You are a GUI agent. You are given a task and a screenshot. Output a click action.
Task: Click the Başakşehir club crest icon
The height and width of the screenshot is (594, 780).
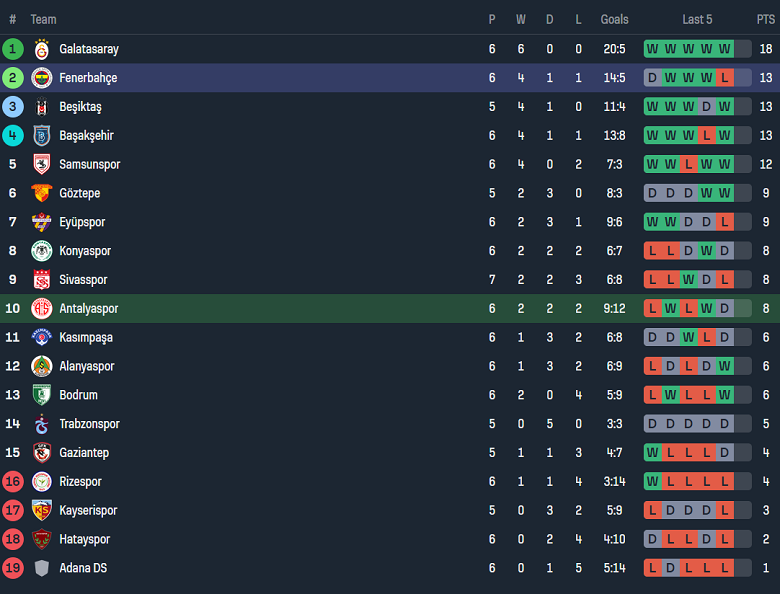tap(42, 136)
